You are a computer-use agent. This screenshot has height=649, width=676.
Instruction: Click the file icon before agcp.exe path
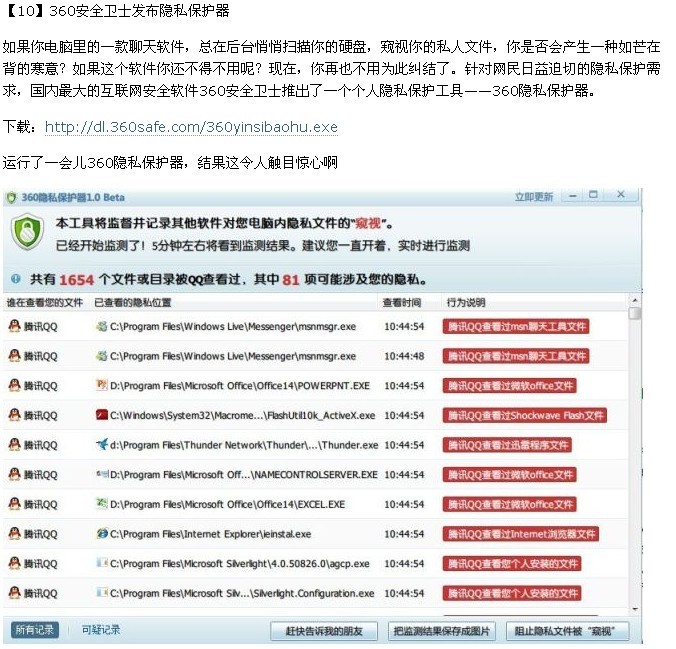click(x=102, y=563)
